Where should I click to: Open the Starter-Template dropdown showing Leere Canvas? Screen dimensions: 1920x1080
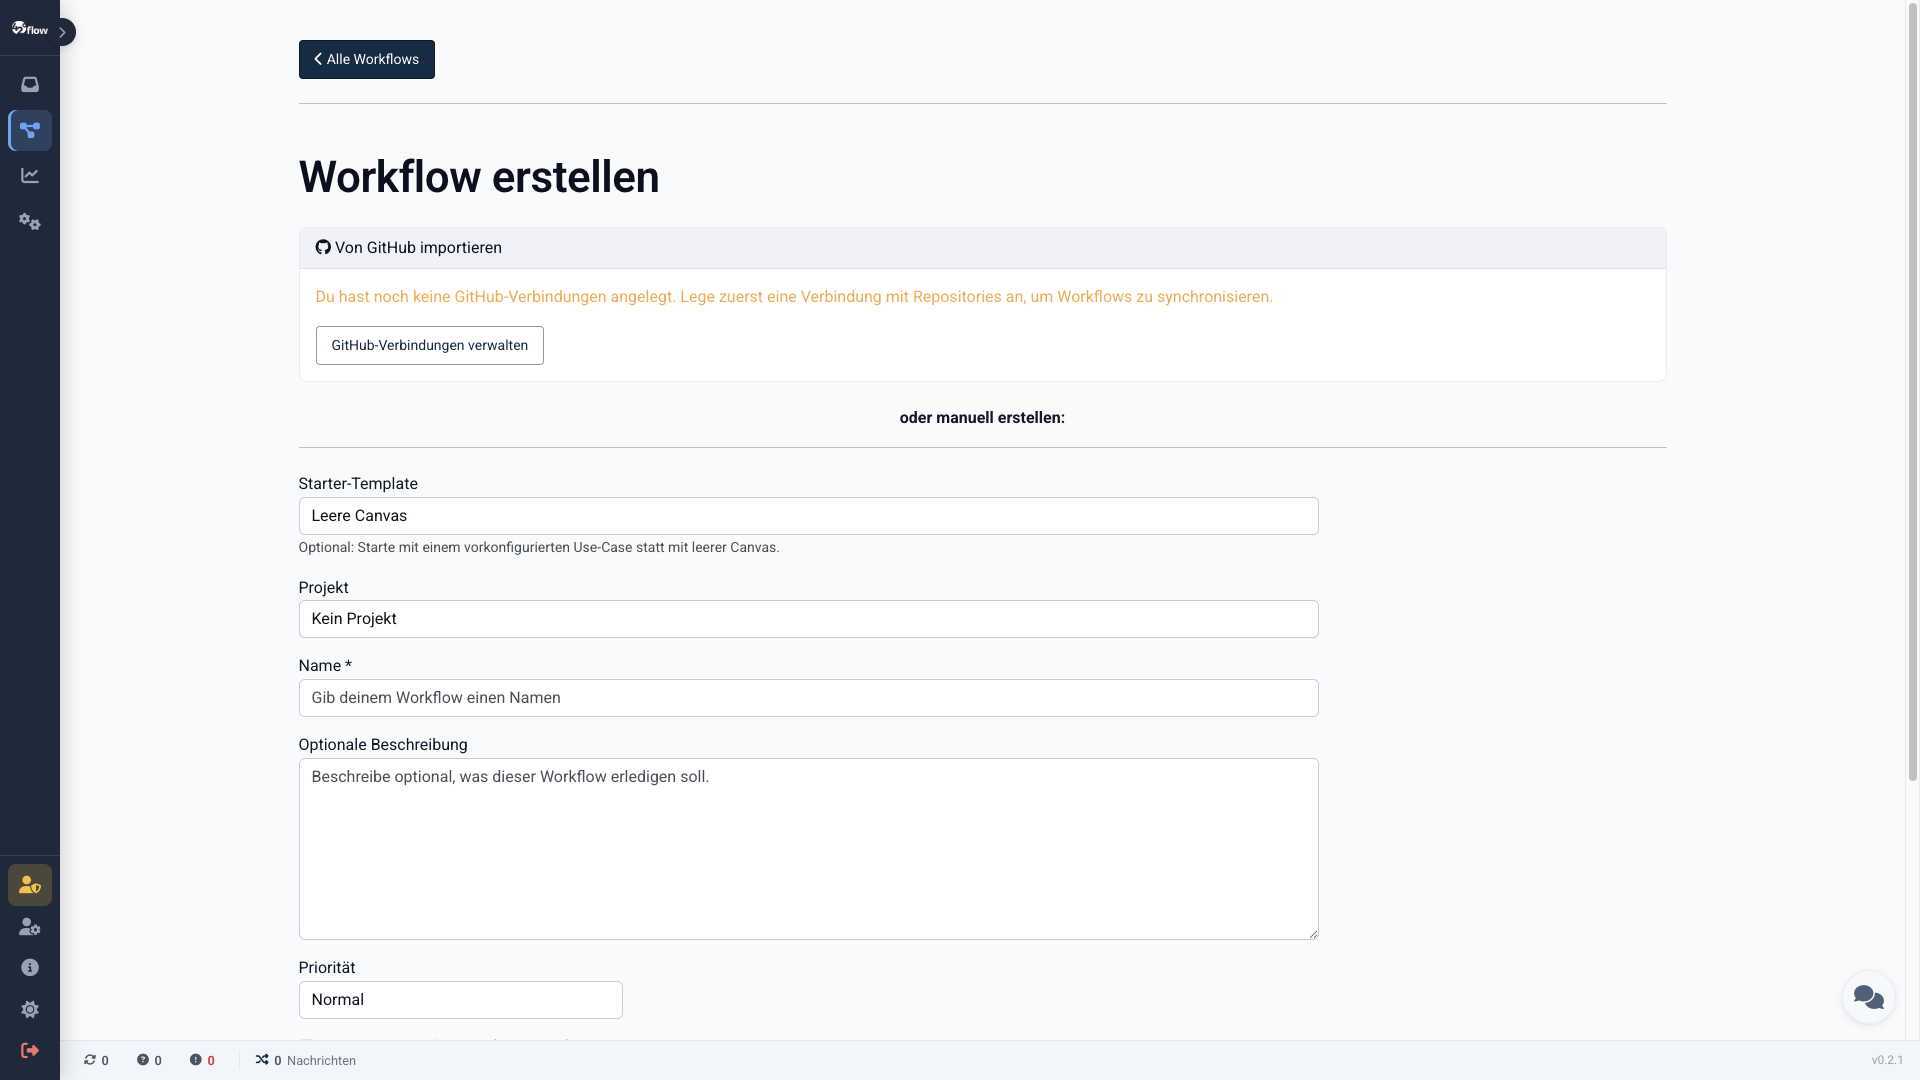click(x=808, y=516)
